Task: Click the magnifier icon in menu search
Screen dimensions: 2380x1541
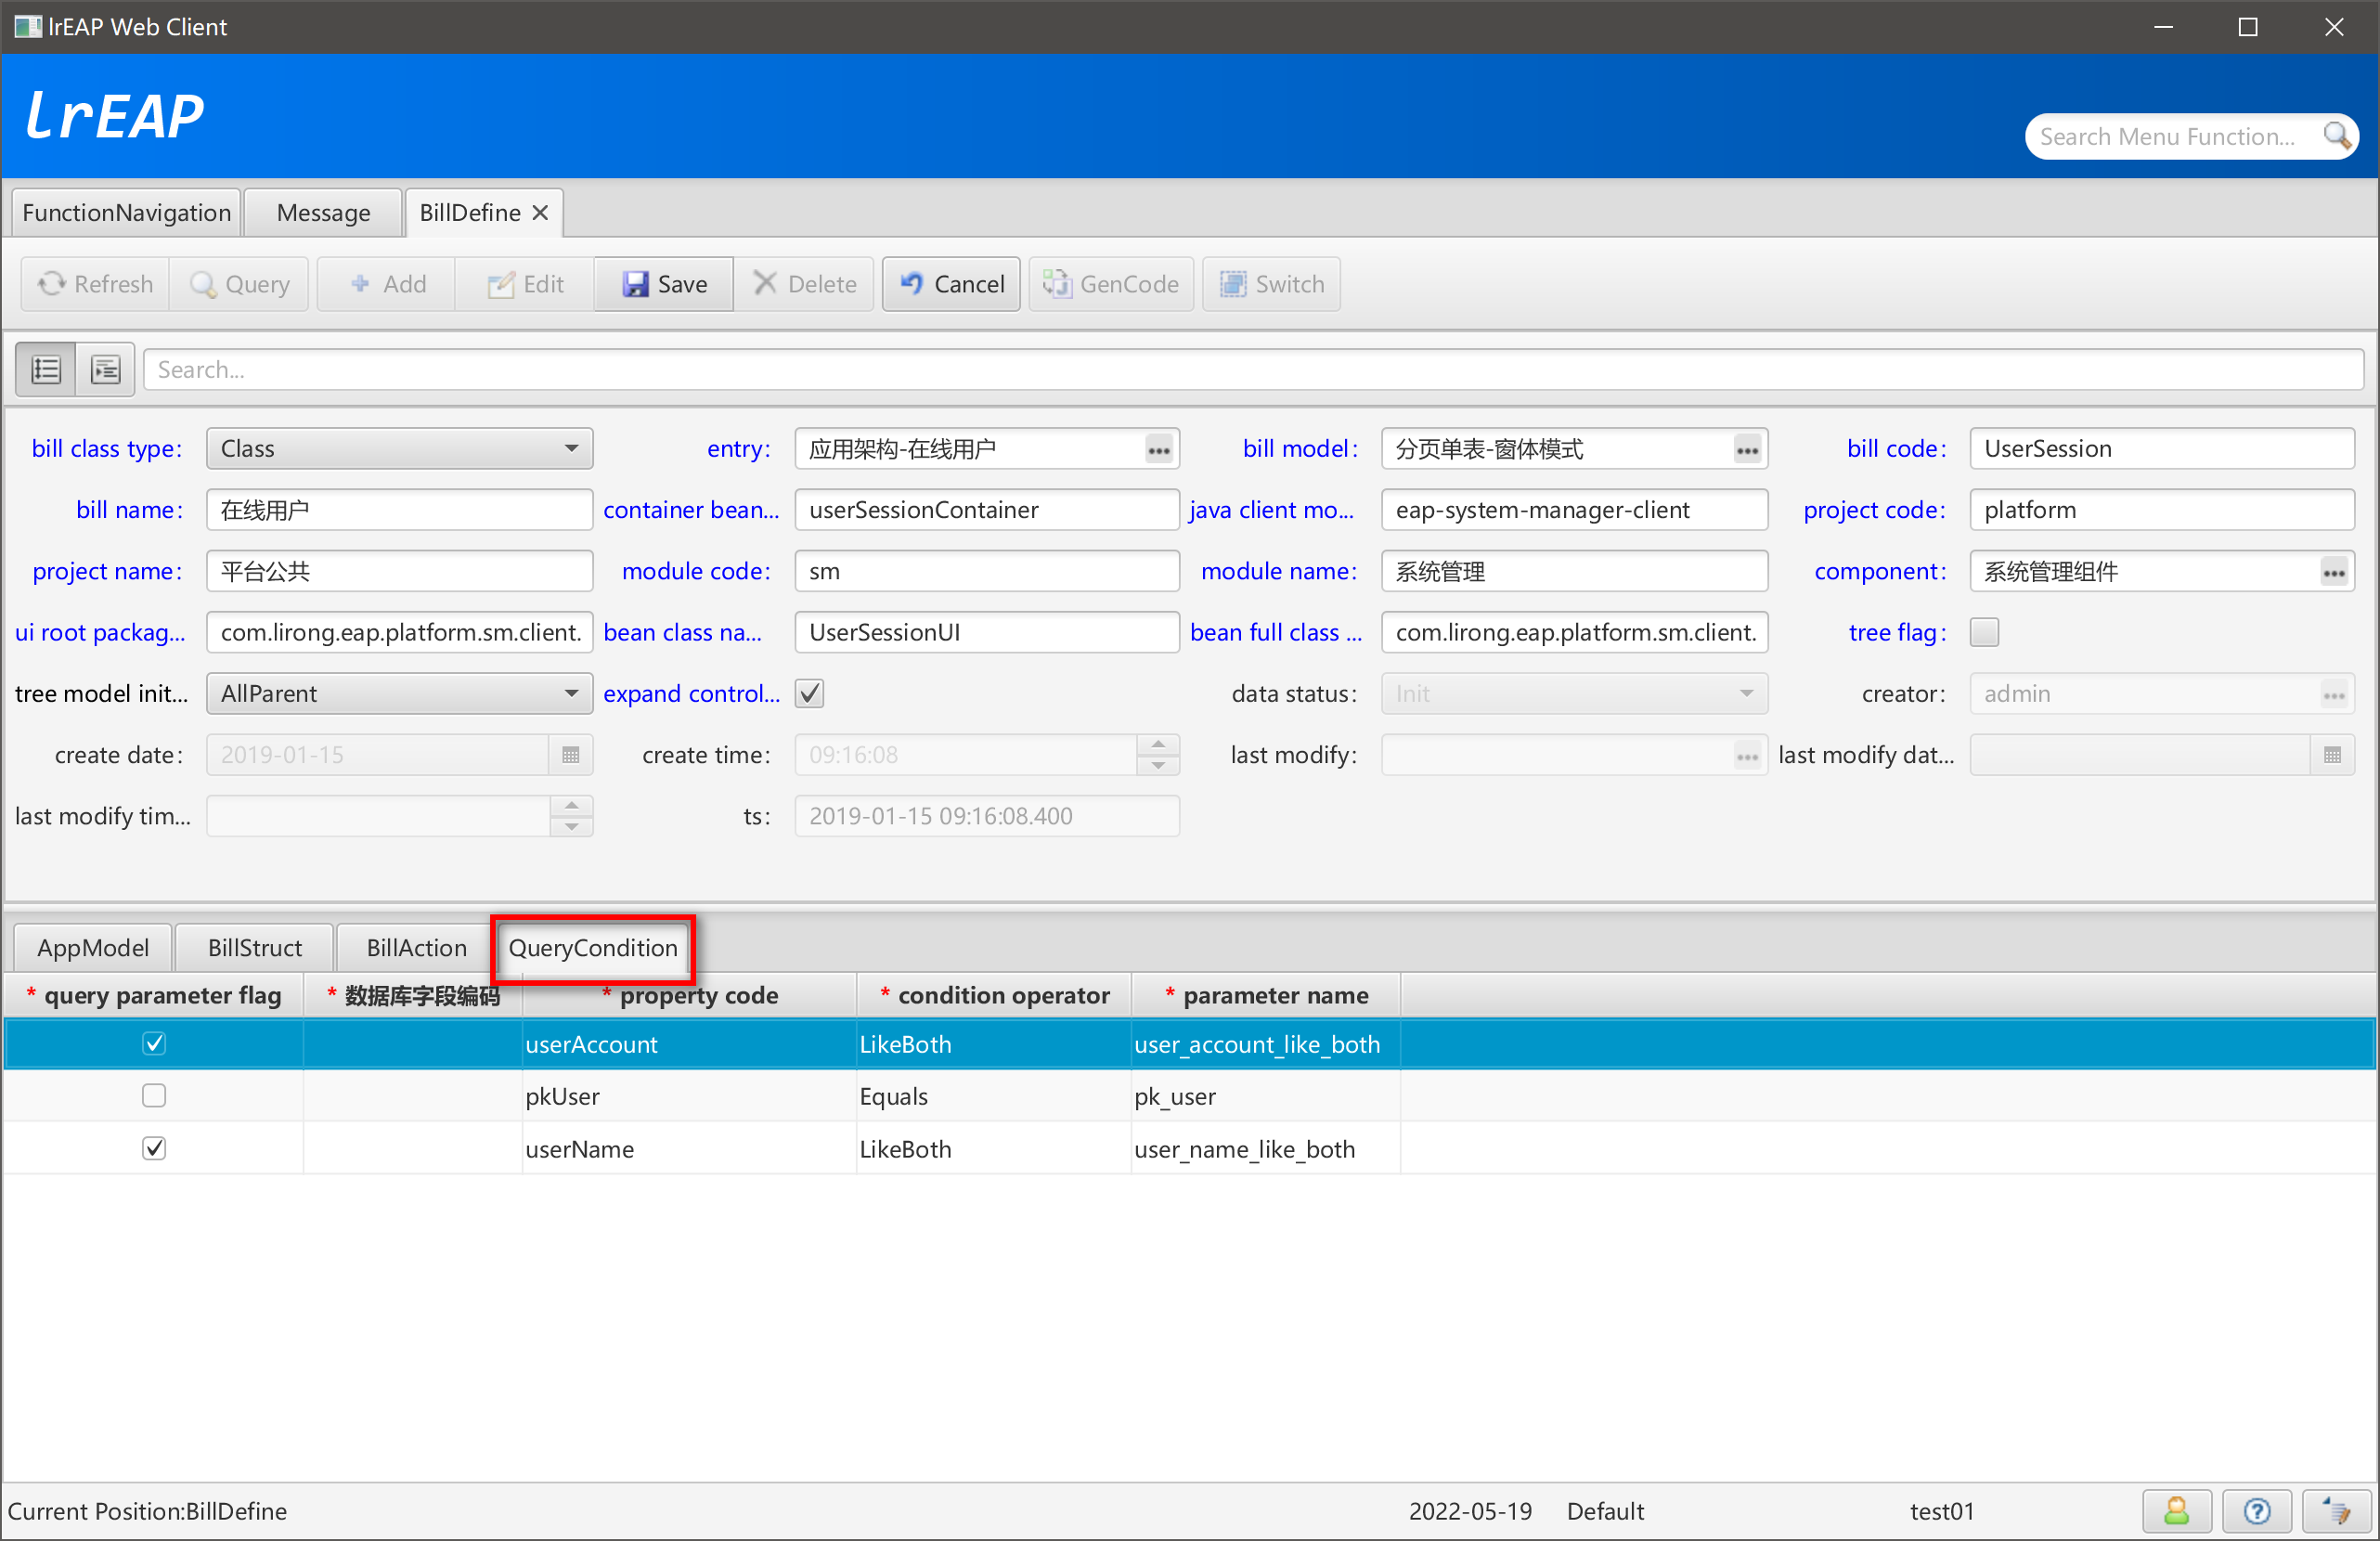Action: click(x=2337, y=136)
